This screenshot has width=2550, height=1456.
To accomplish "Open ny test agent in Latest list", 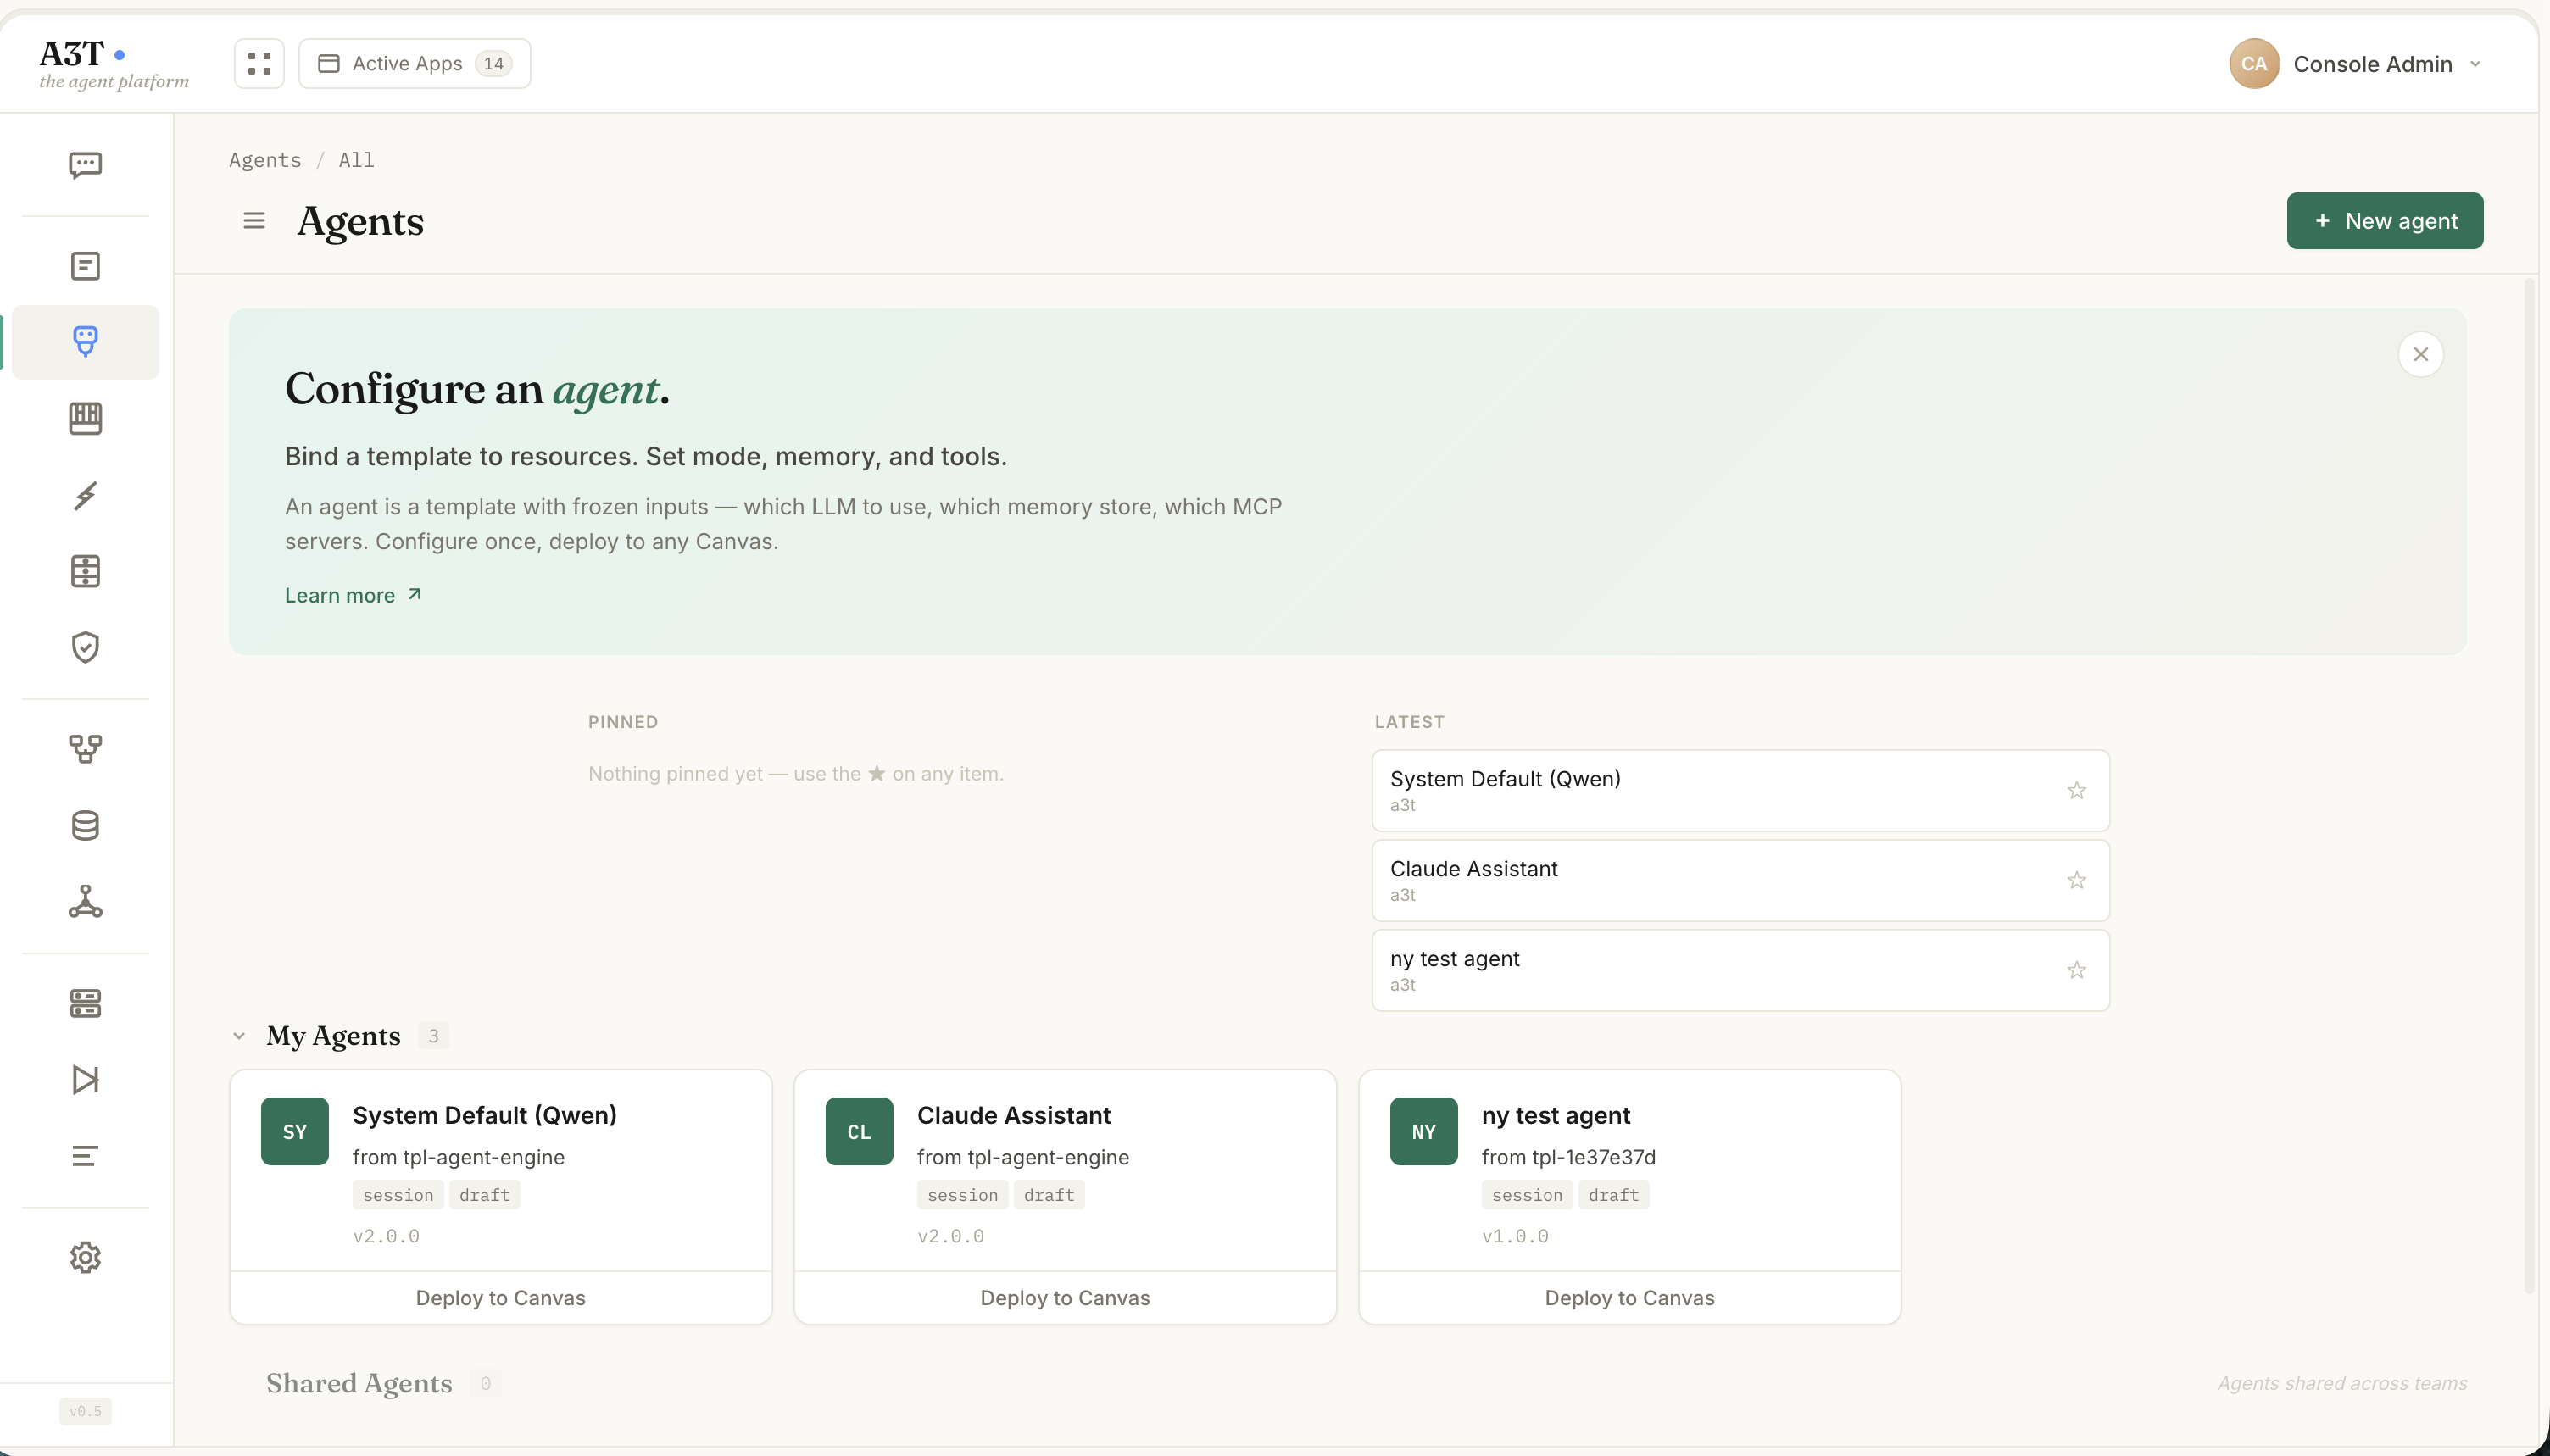I will click(x=1740, y=970).
